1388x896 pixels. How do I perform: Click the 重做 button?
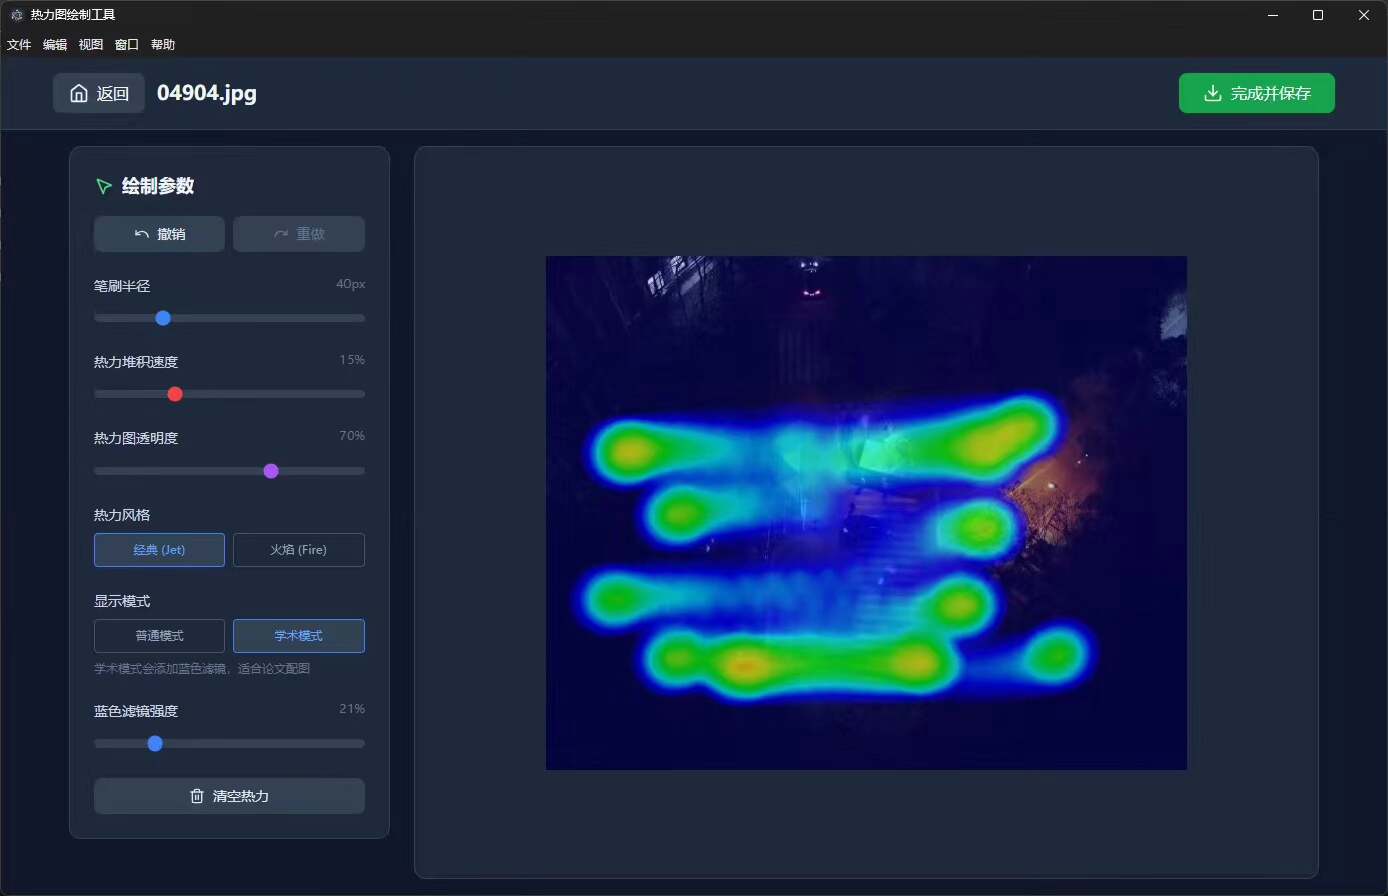click(299, 234)
